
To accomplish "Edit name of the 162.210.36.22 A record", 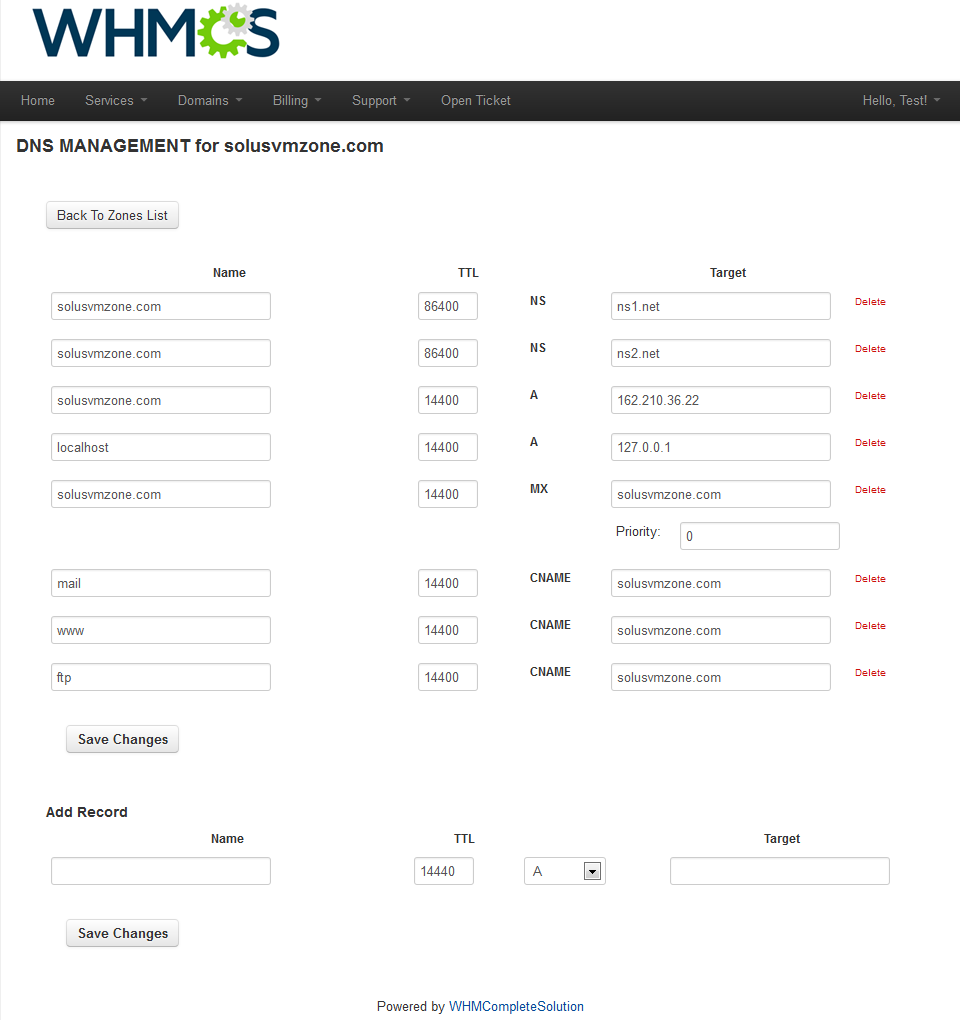I will coord(161,400).
